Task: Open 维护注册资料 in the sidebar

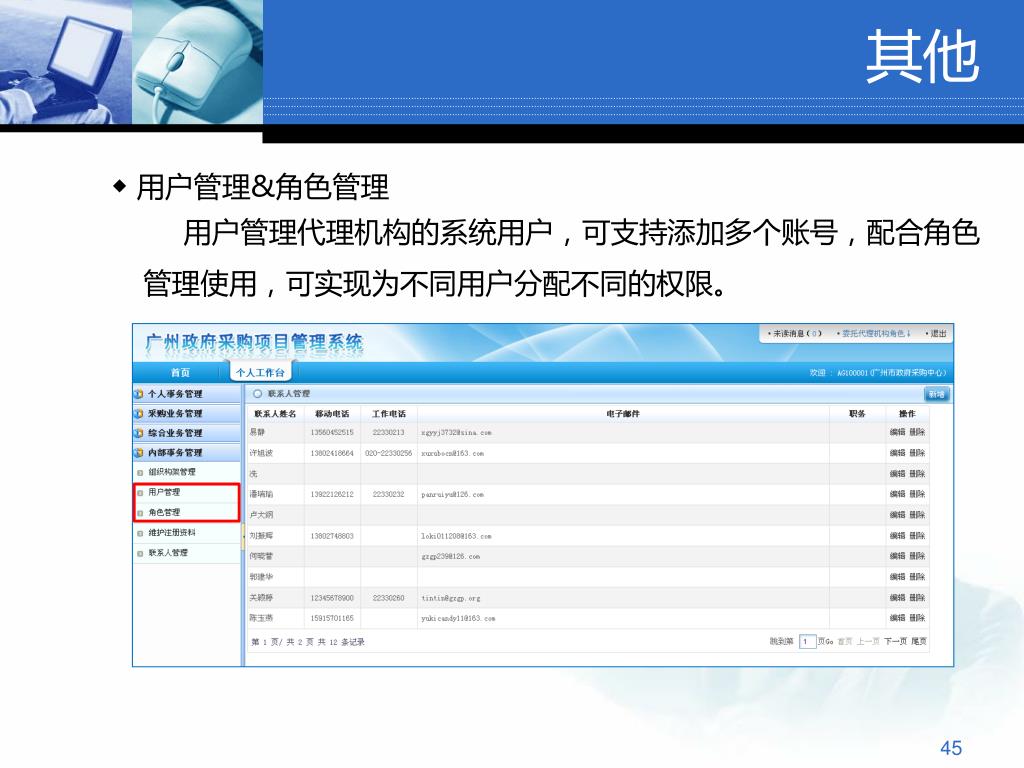Action: tap(172, 532)
